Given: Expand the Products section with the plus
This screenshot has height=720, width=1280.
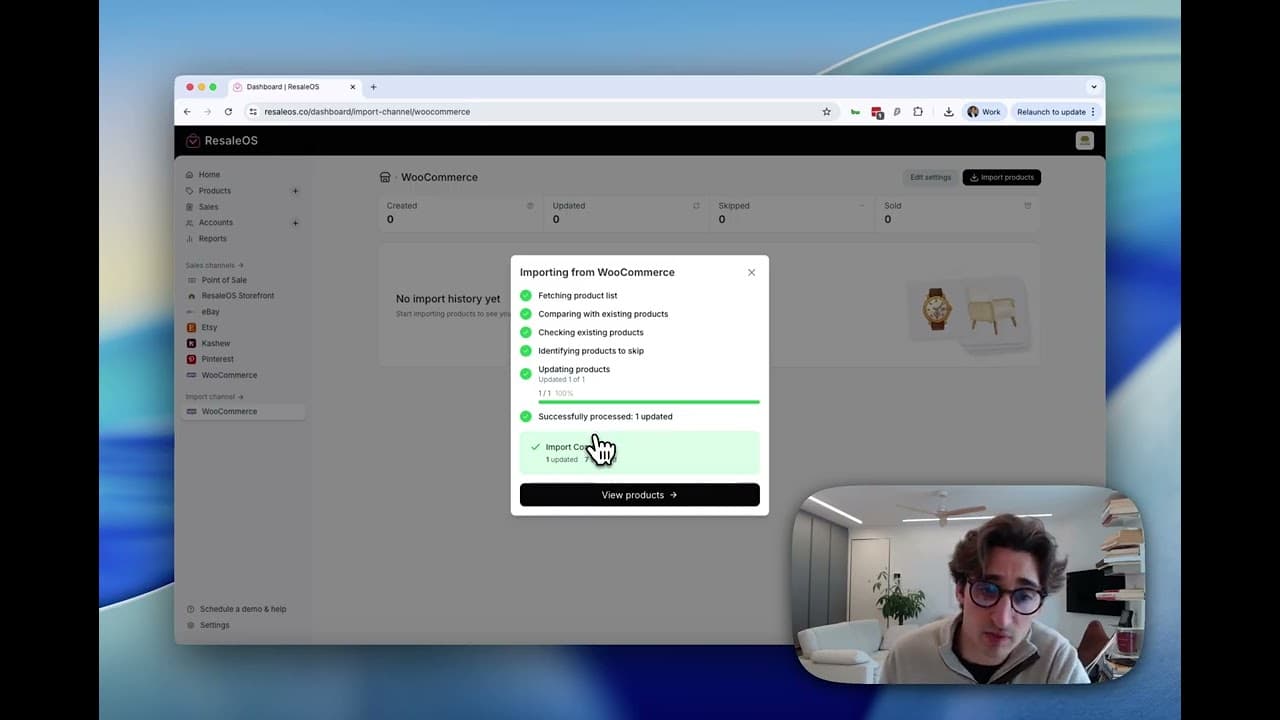Looking at the screenshot, I should [x=296, y=190].
